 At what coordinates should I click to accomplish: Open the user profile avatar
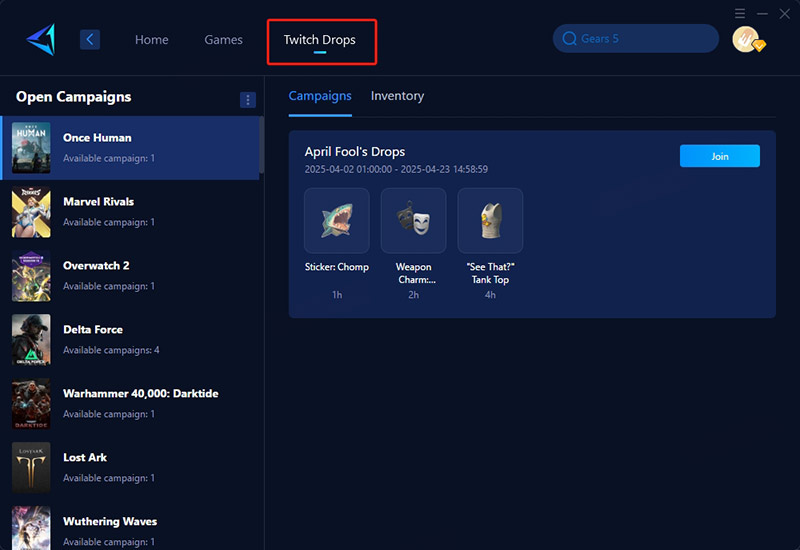pos(746,39)
